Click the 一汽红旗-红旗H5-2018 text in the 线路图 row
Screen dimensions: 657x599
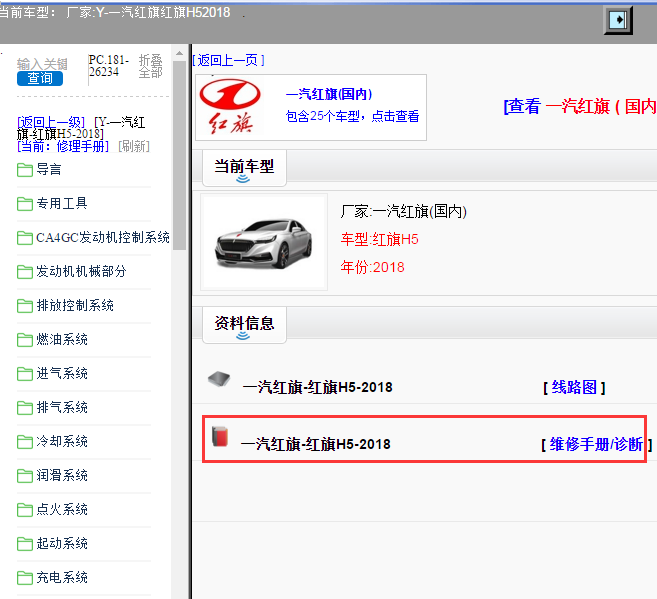point(318,387)
